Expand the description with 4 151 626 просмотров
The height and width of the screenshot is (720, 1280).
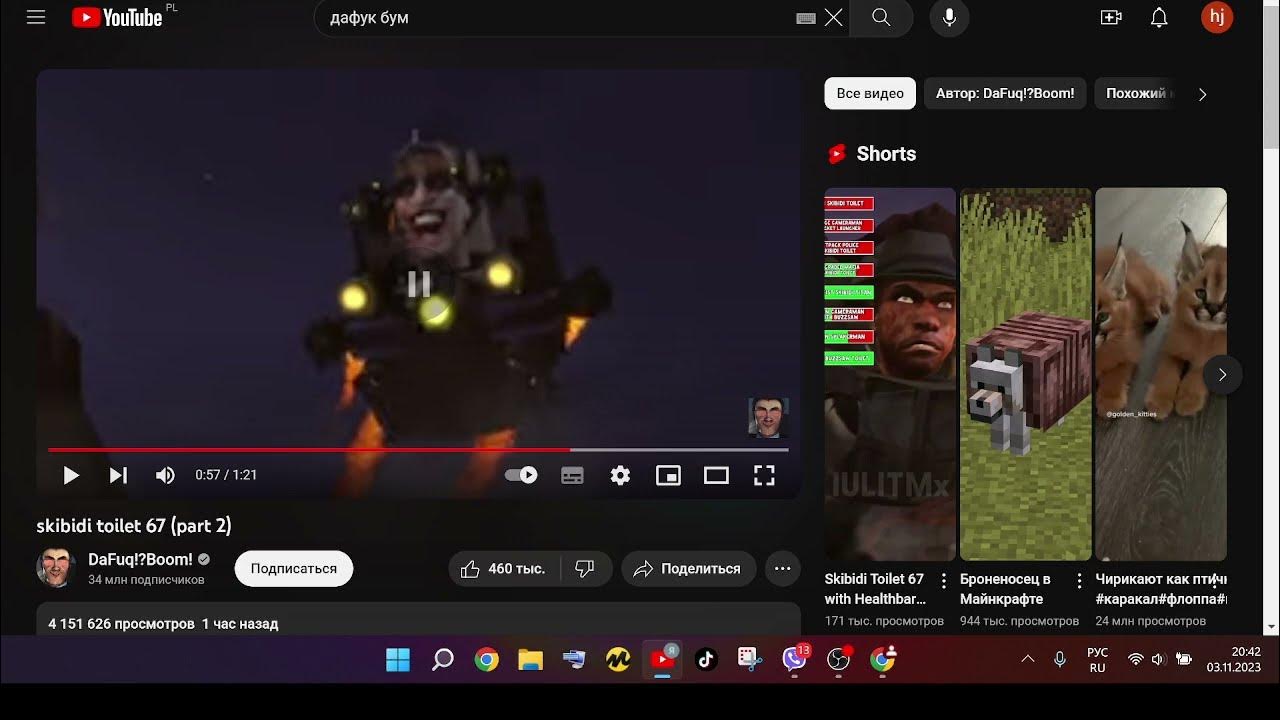click(418, 618)
